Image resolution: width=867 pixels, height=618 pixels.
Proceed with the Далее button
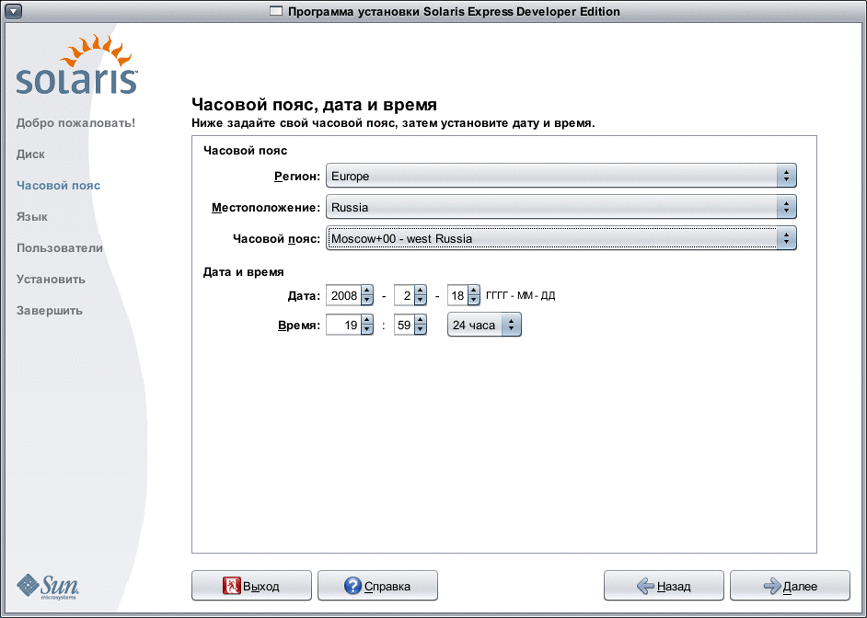click(x=790, y=585)
